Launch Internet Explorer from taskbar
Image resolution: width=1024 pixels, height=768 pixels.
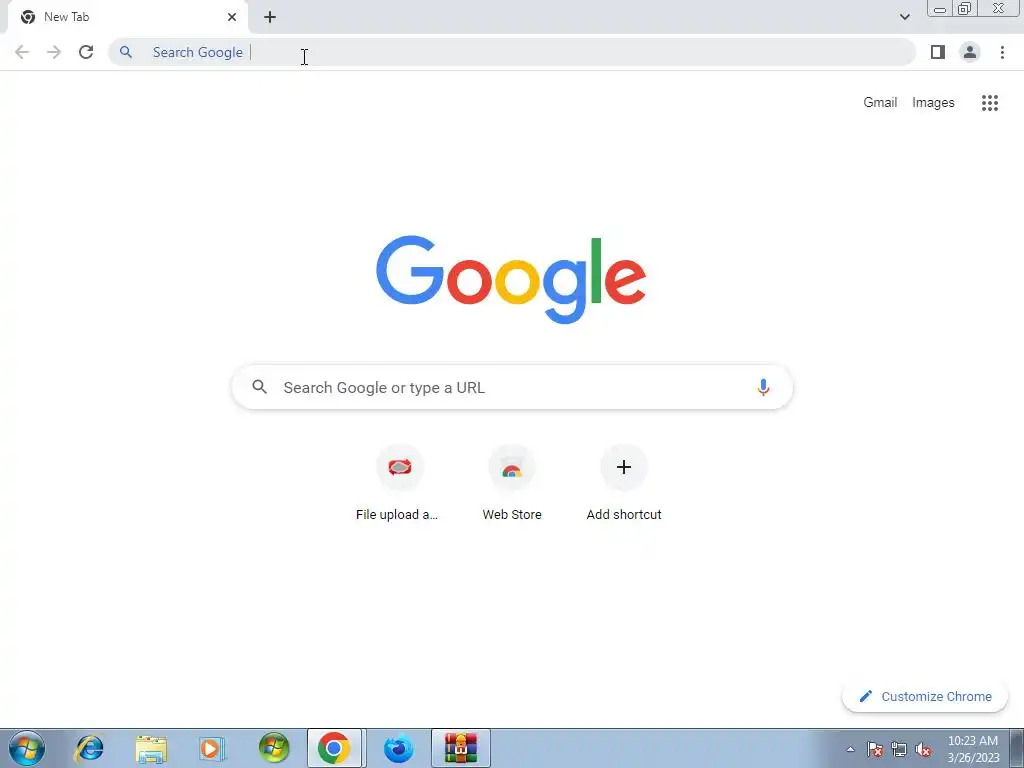89,748
